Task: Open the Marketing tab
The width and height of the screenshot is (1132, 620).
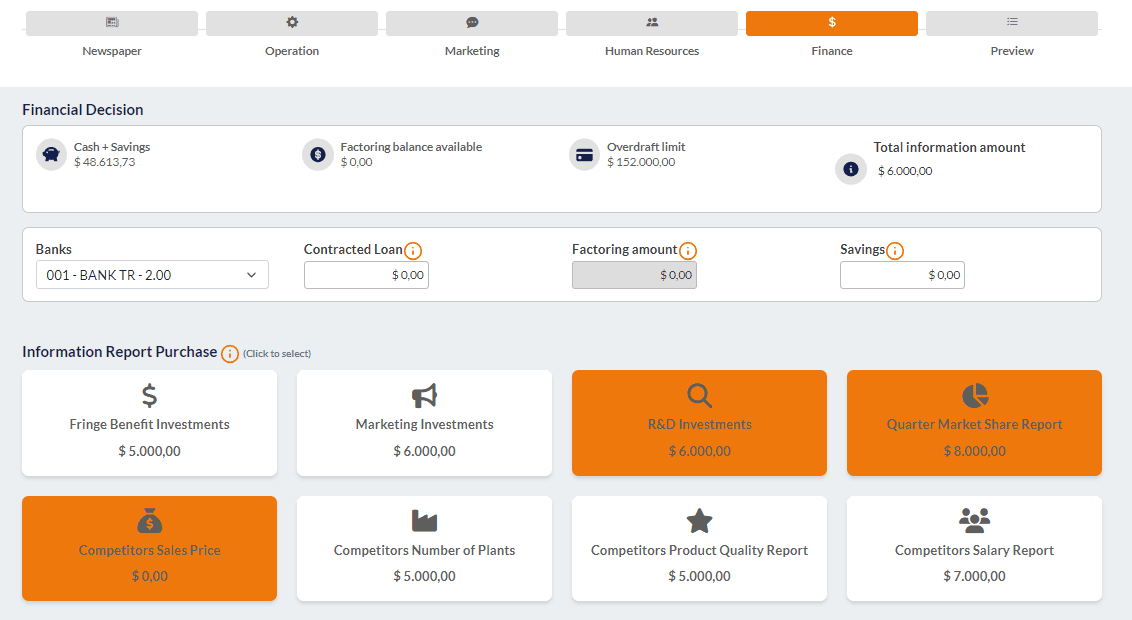Action: (472, 24)
